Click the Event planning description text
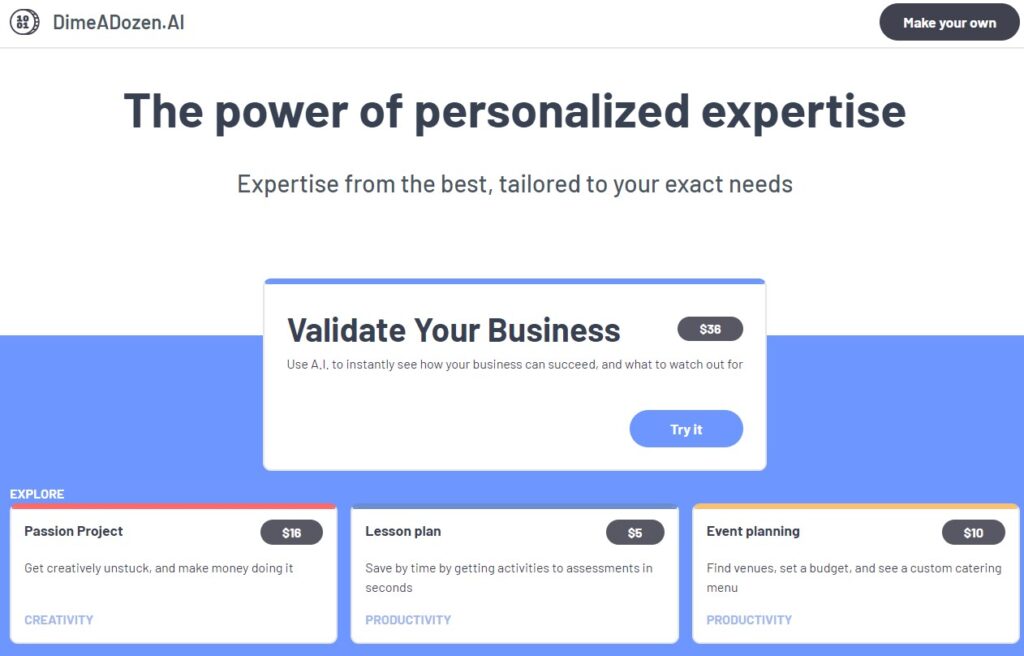Viewport: 1024px width, 656px height. pos(853,577)
